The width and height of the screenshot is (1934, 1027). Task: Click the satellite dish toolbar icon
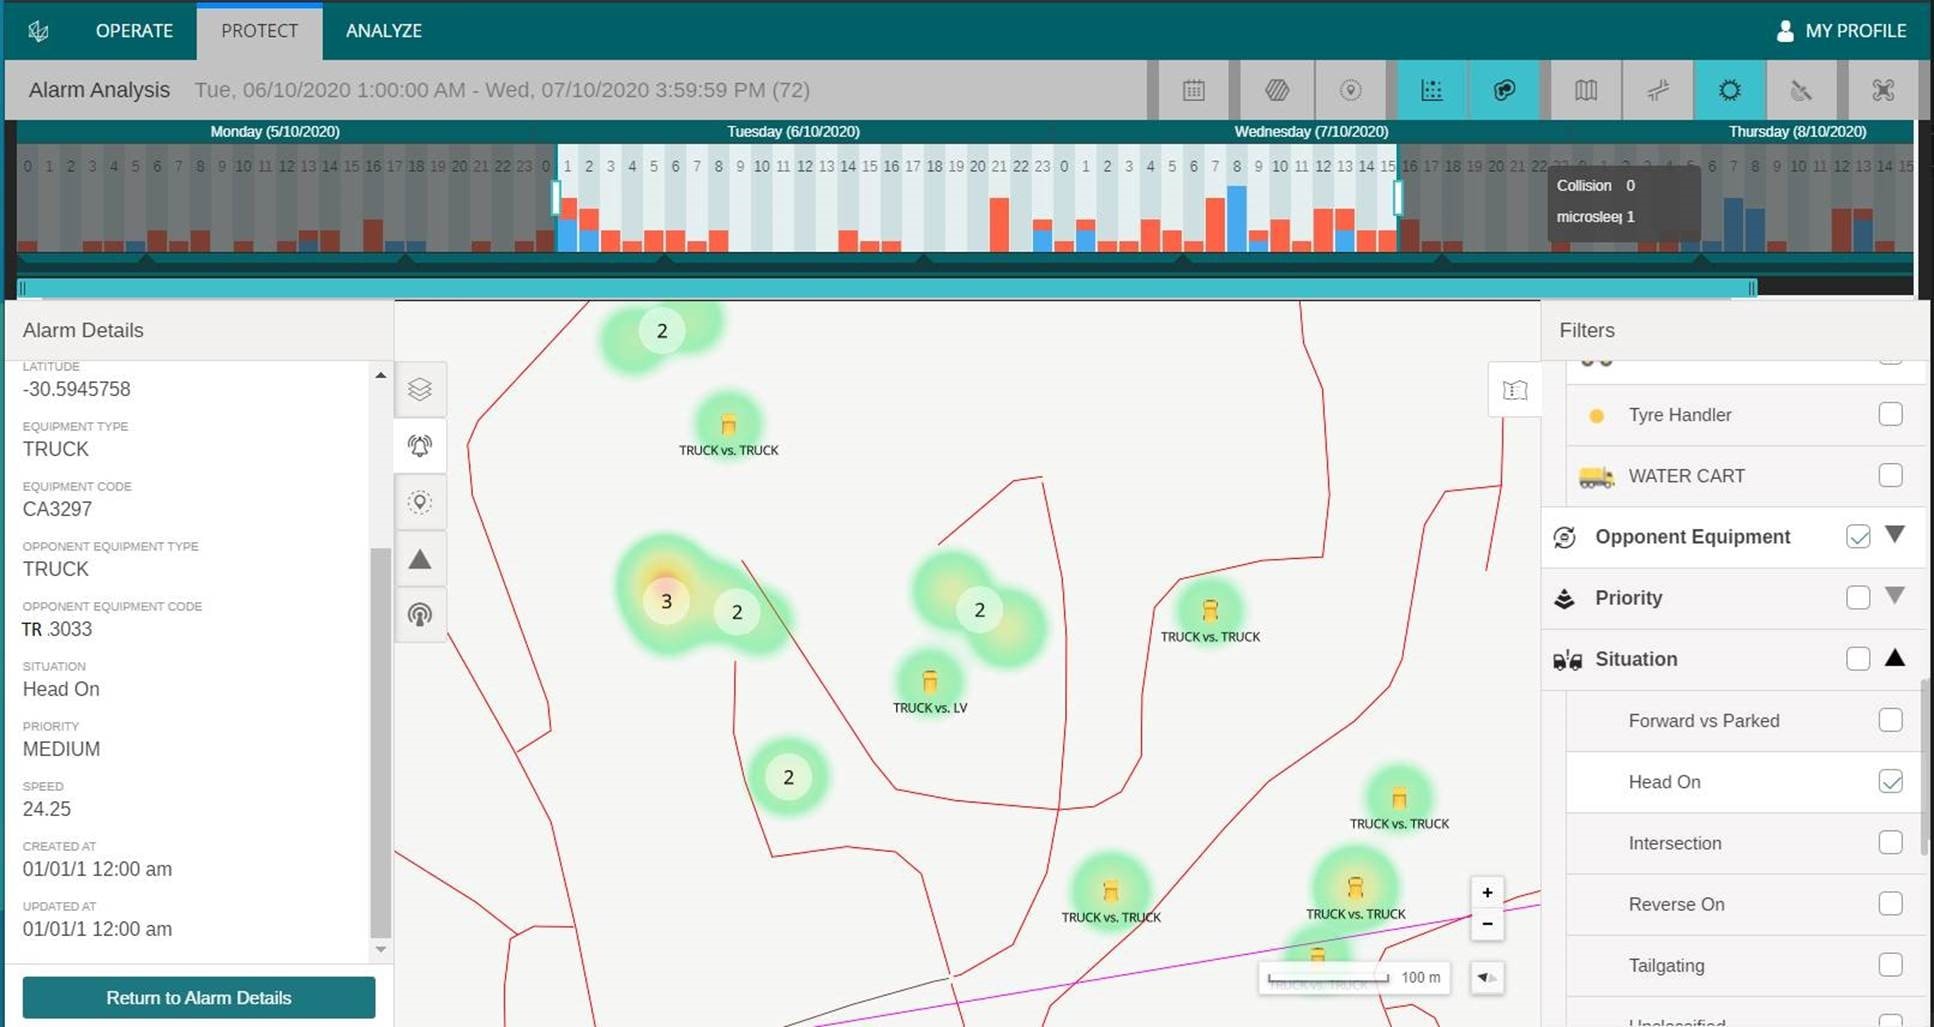1801,90
